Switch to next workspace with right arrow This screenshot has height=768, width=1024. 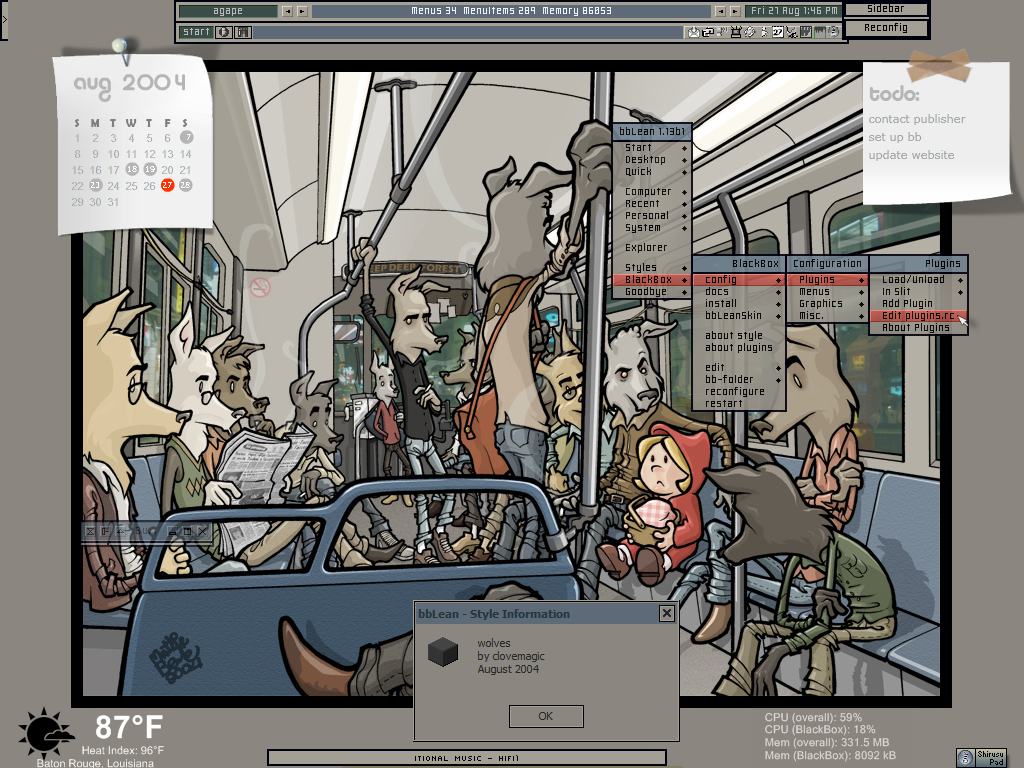pyautogui.click(x=302, y=11)
